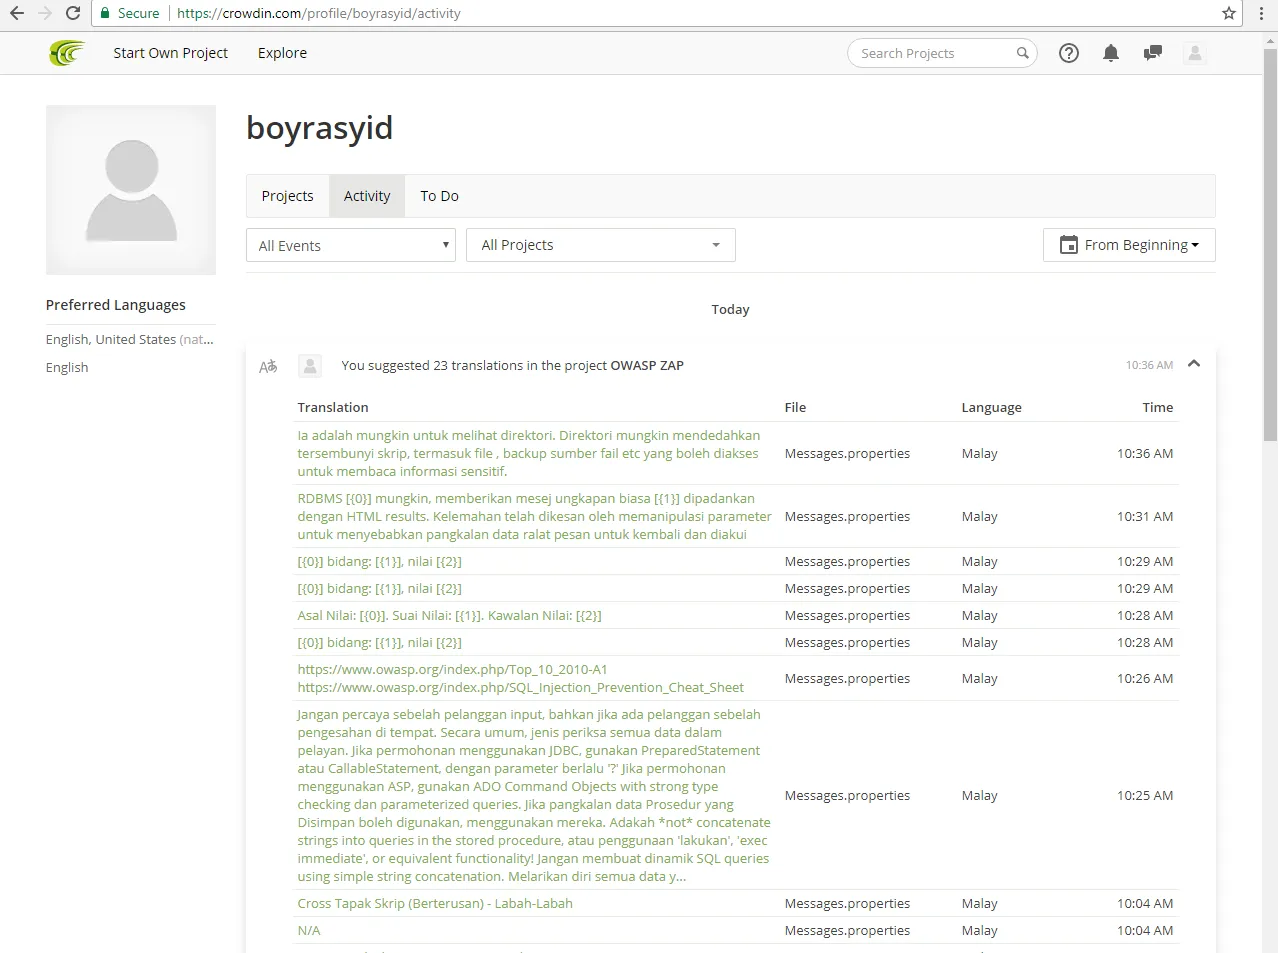Click the Time column header
The height and width of the screenshot is (953, 1278).
pyautogui.click(x=1157, y=407)
